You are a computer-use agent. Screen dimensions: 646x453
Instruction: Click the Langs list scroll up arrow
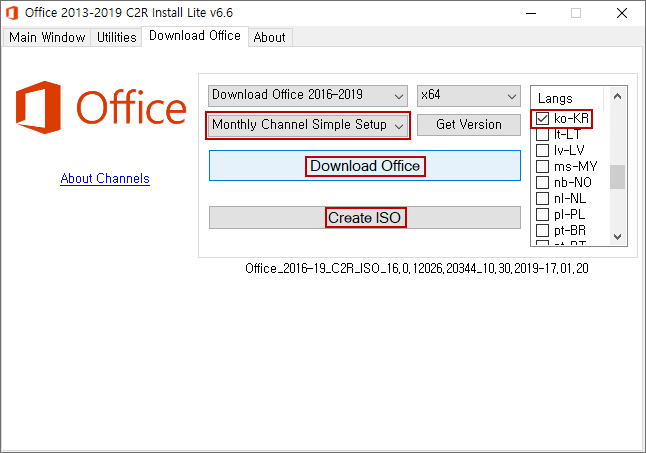click(617, 96)
